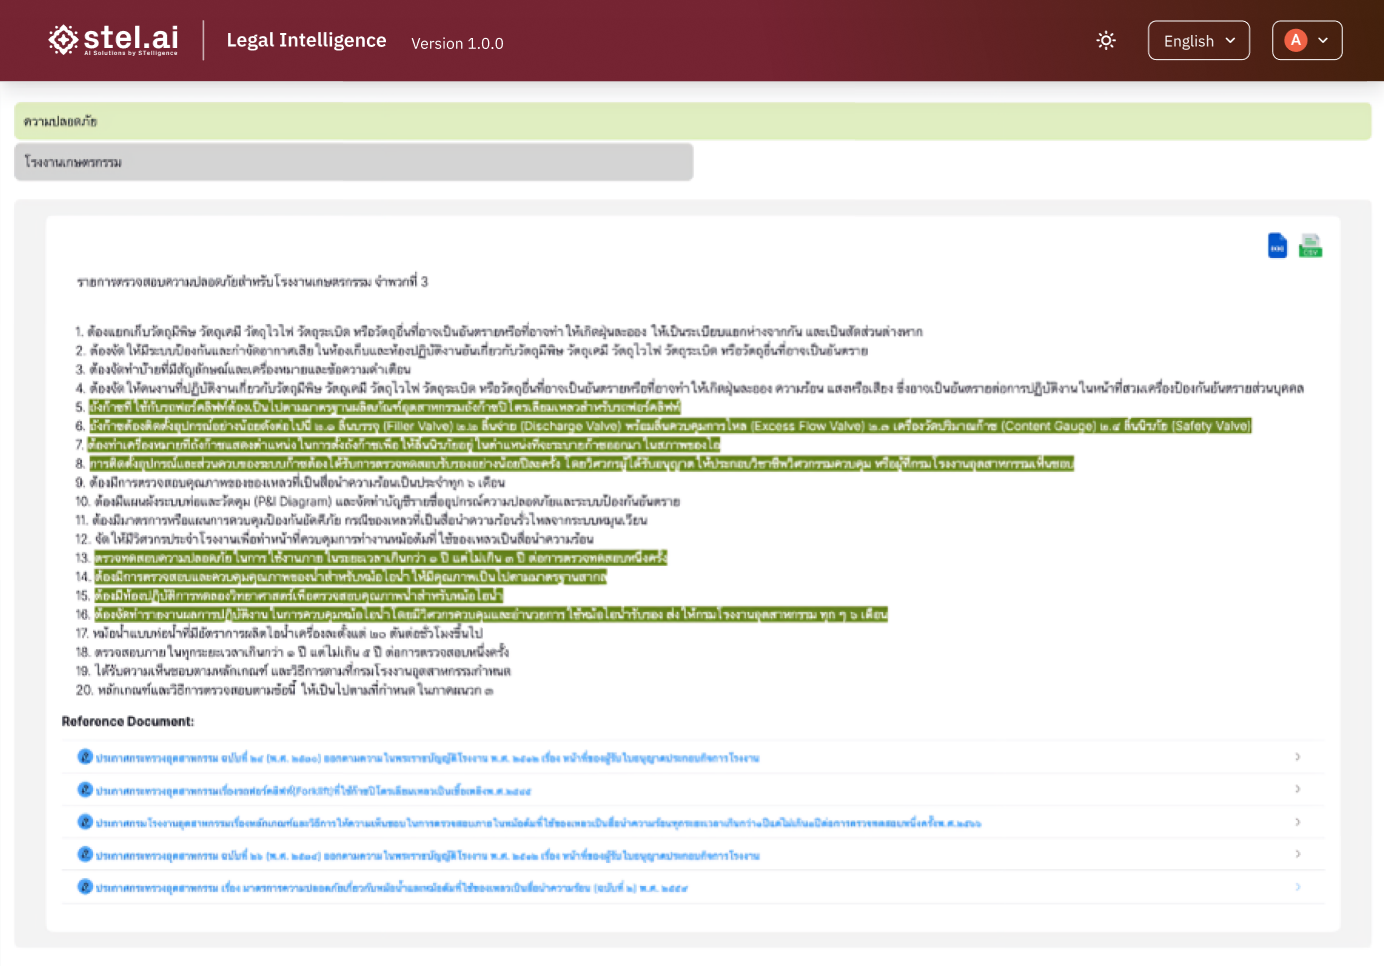Select the green ความปลอดภัย category bar
This screenshot has width=1384, height=966.
pos(692,121)
